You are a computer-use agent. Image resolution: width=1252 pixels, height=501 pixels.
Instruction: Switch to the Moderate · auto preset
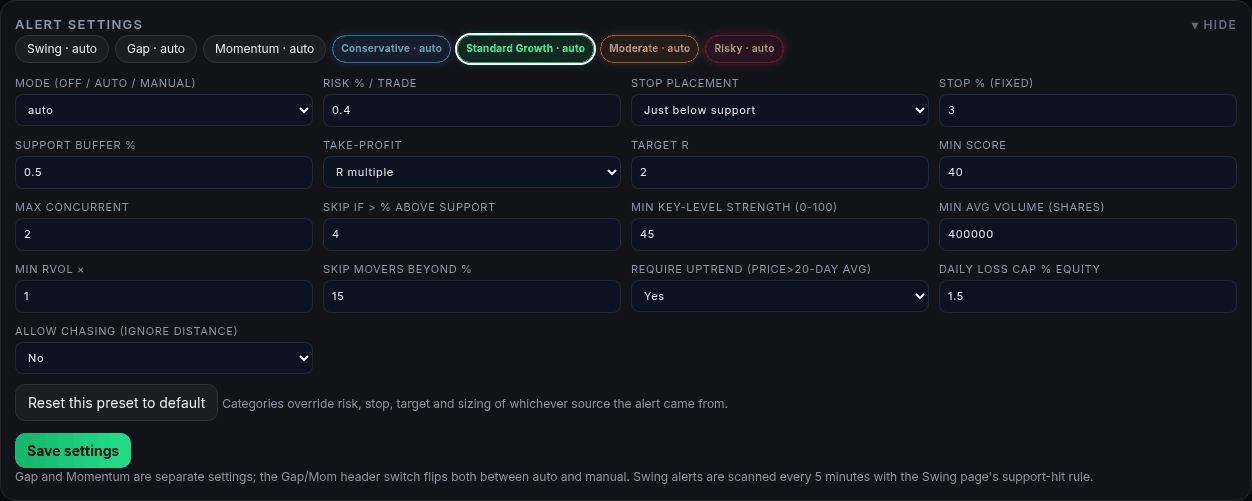[649, 48]
